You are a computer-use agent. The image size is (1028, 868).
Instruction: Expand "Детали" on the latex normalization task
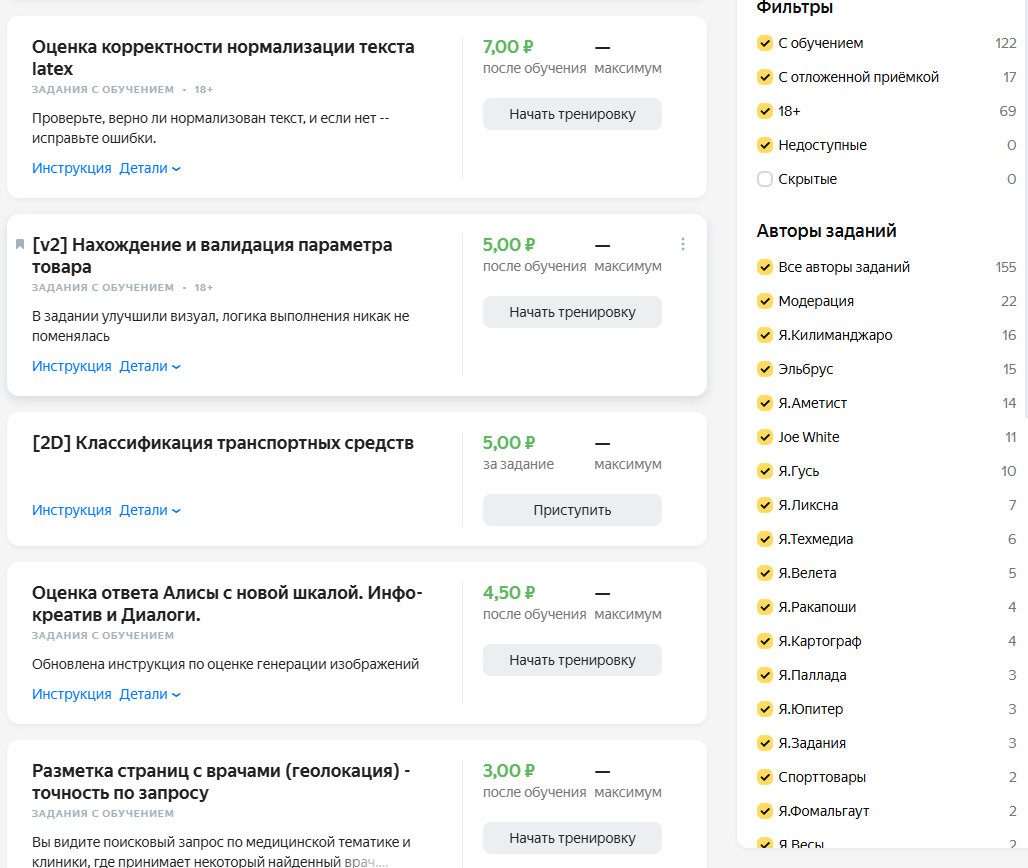[146, 168]
